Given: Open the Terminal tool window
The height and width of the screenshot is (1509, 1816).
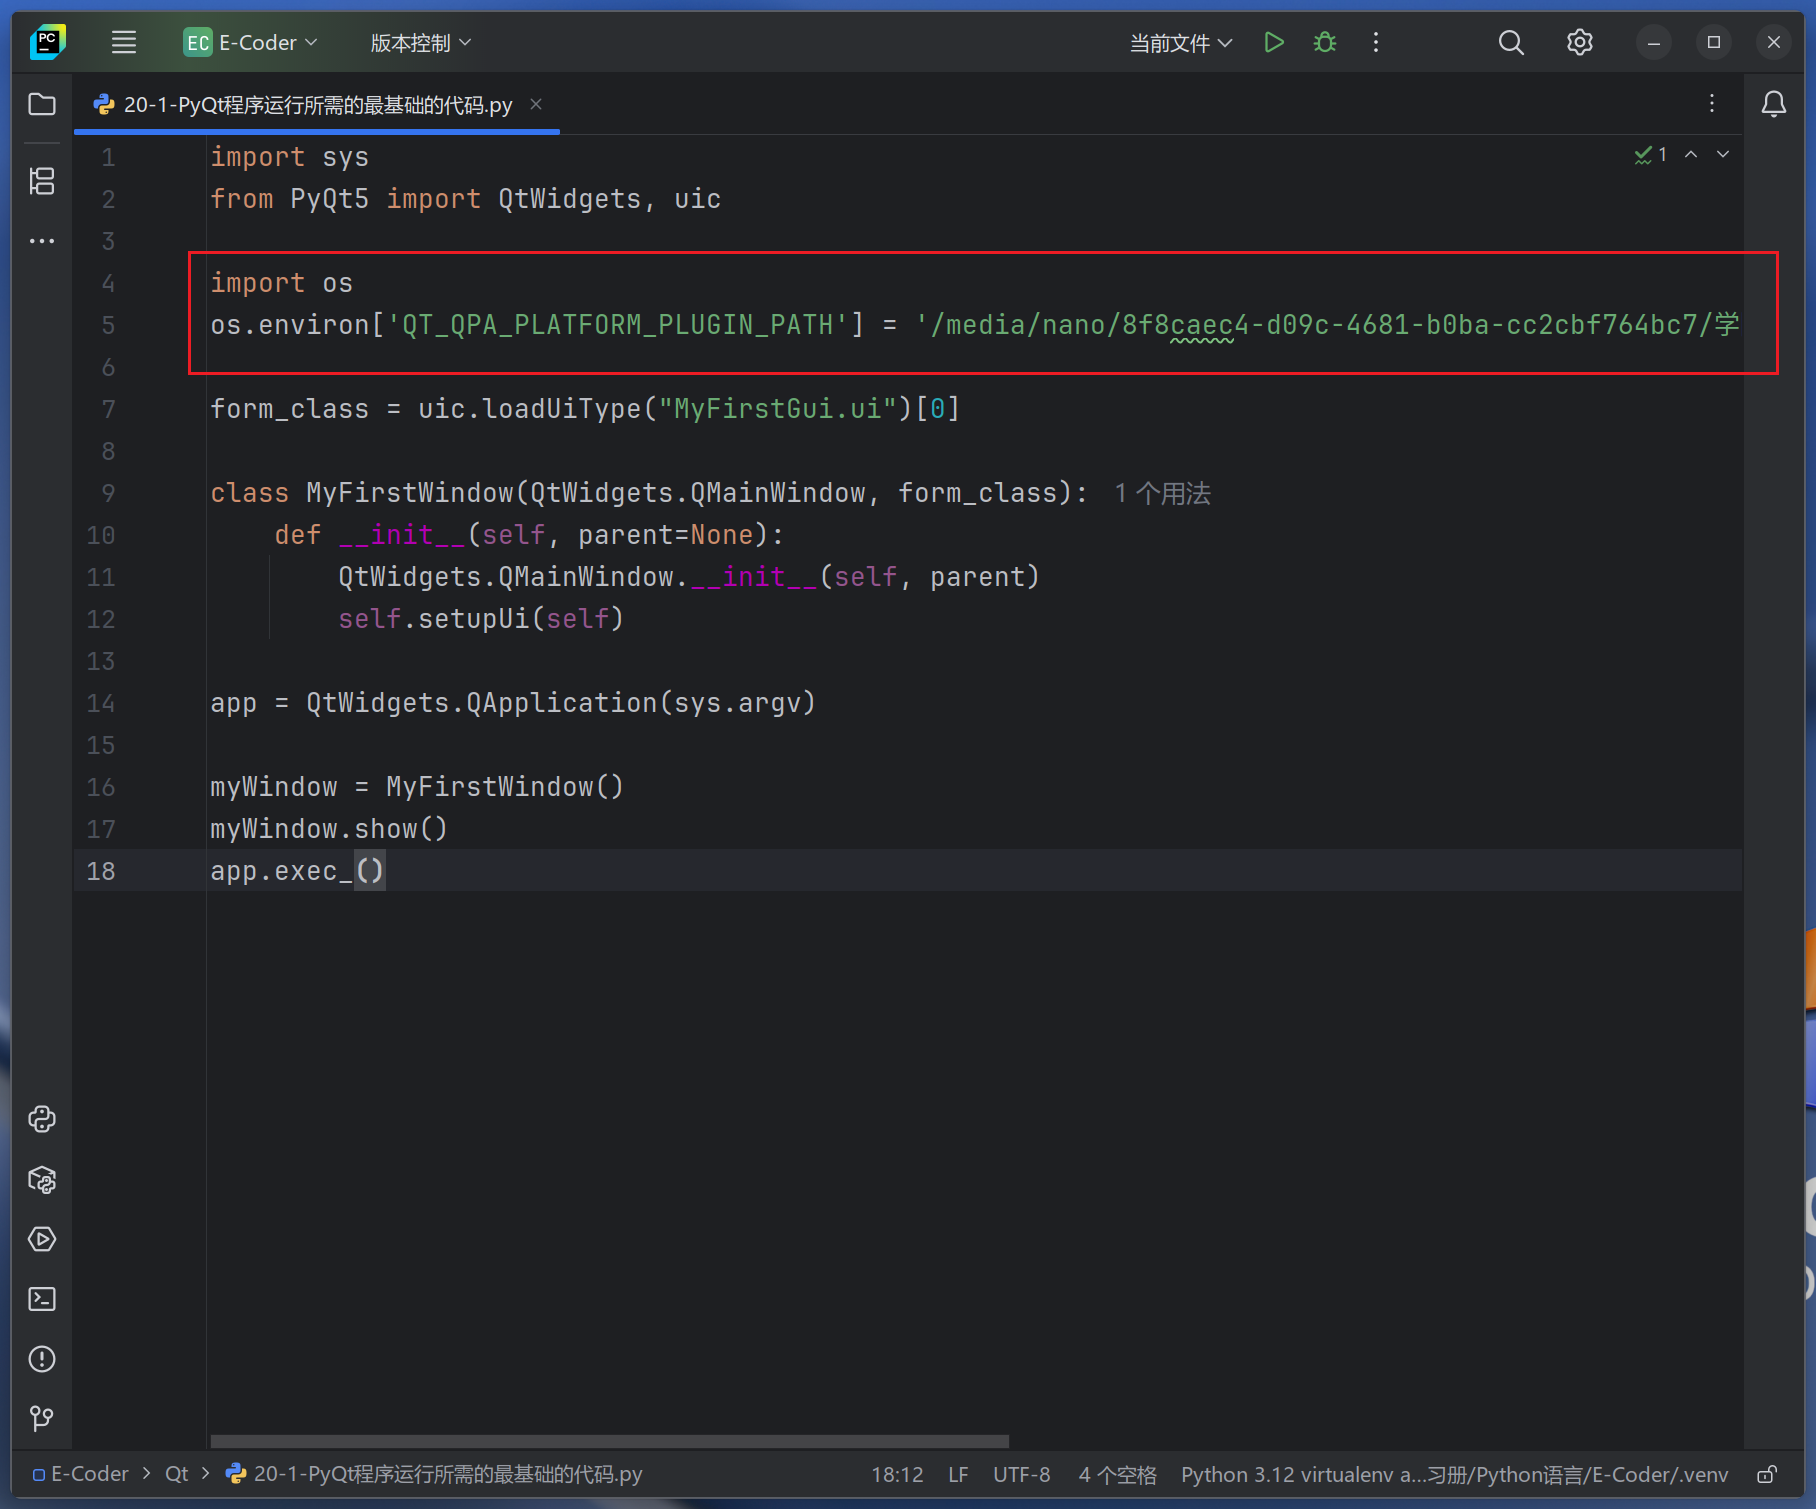Looking at the screenshot, I should click(x=42, y=1299).
